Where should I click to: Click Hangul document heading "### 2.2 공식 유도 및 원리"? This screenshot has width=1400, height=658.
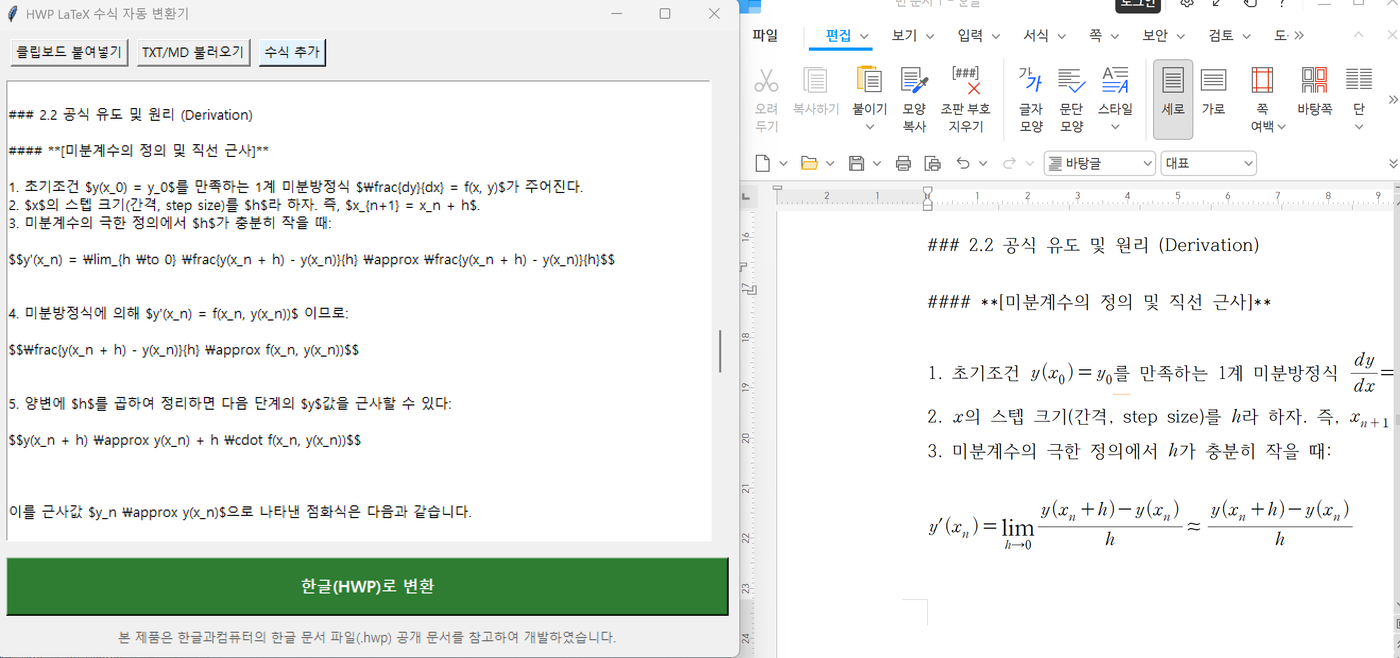click(x=1093, y=245)
